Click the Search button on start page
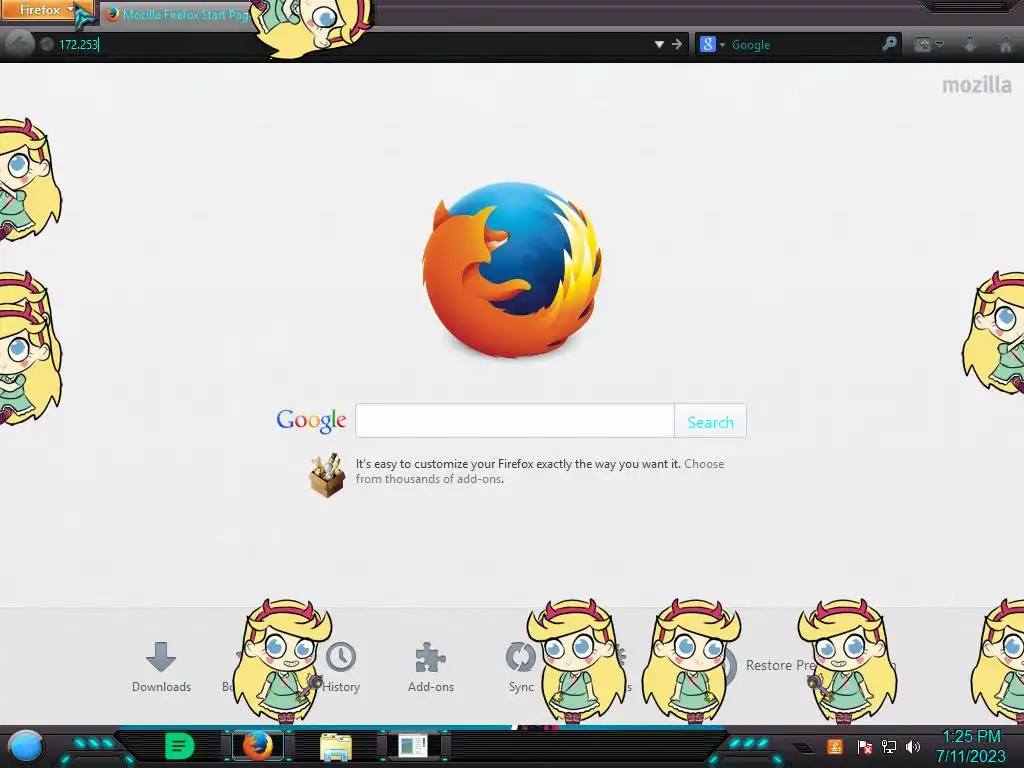The width and height of the screenshot is (1024, 768). [x=711, y=422]
